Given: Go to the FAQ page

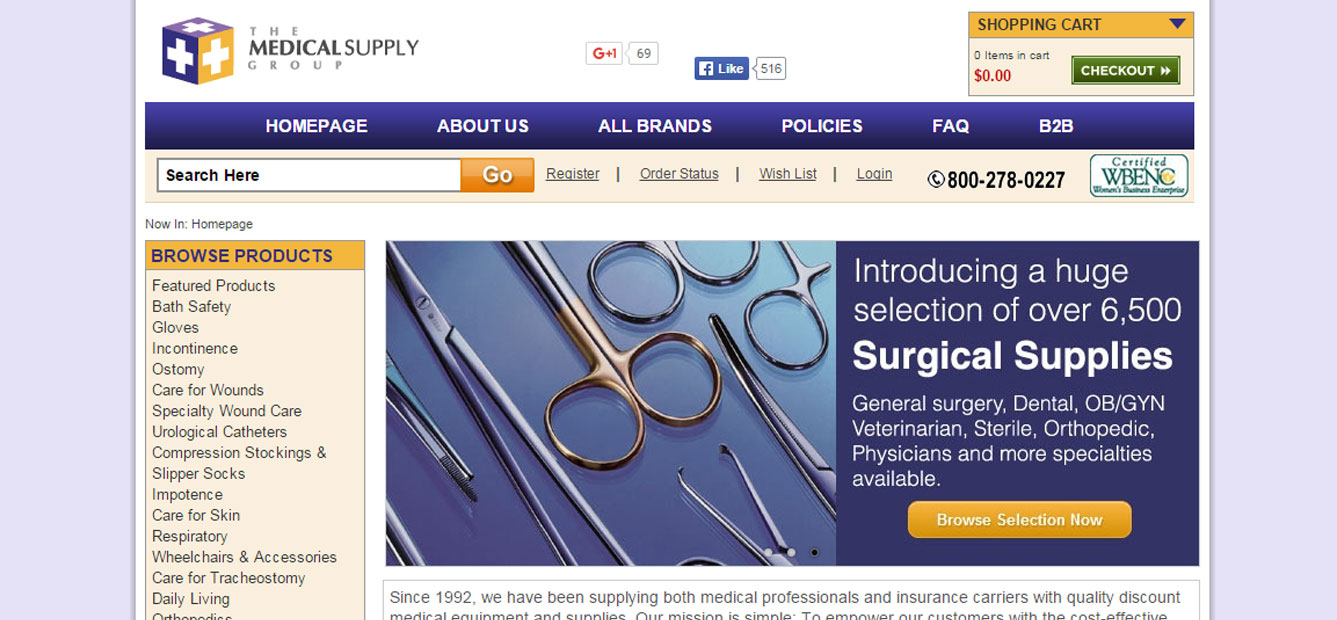Looking at the screenshot, I should point(950,126).
